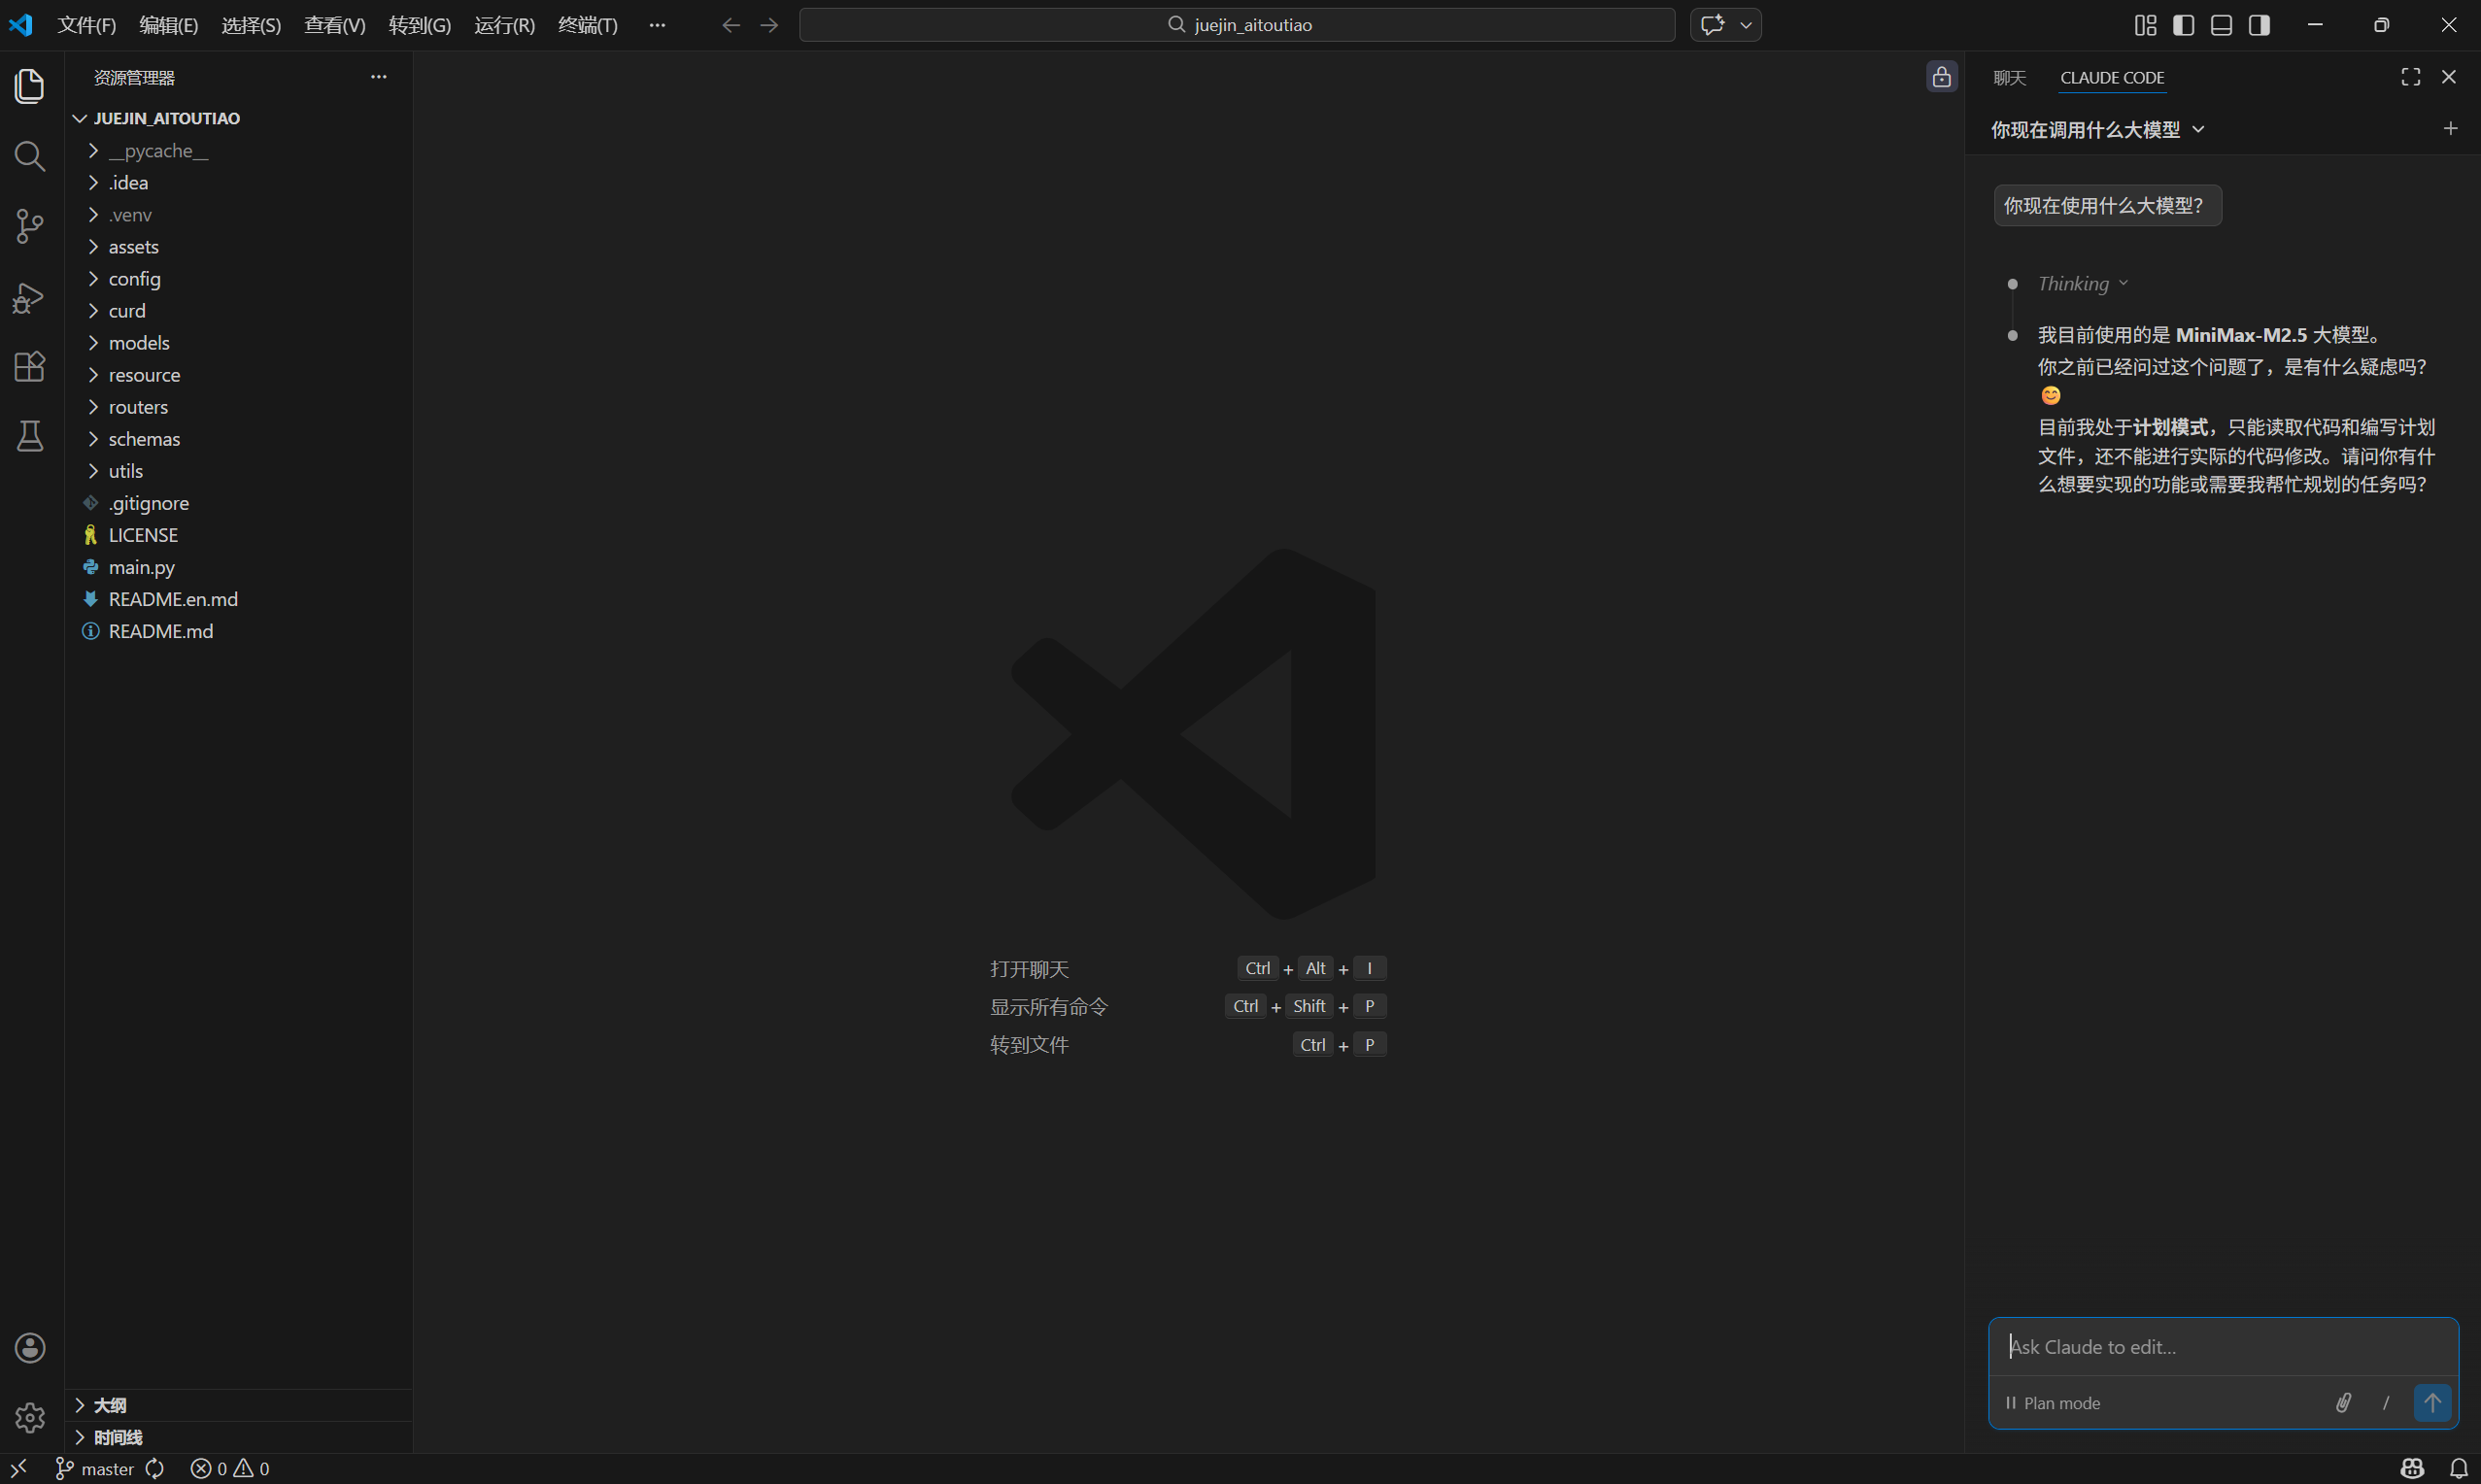The height and width of the screenshot is (1484, 2481).
Task: Send the message with the arrow button
Action: click(x=2432, y=1402)
